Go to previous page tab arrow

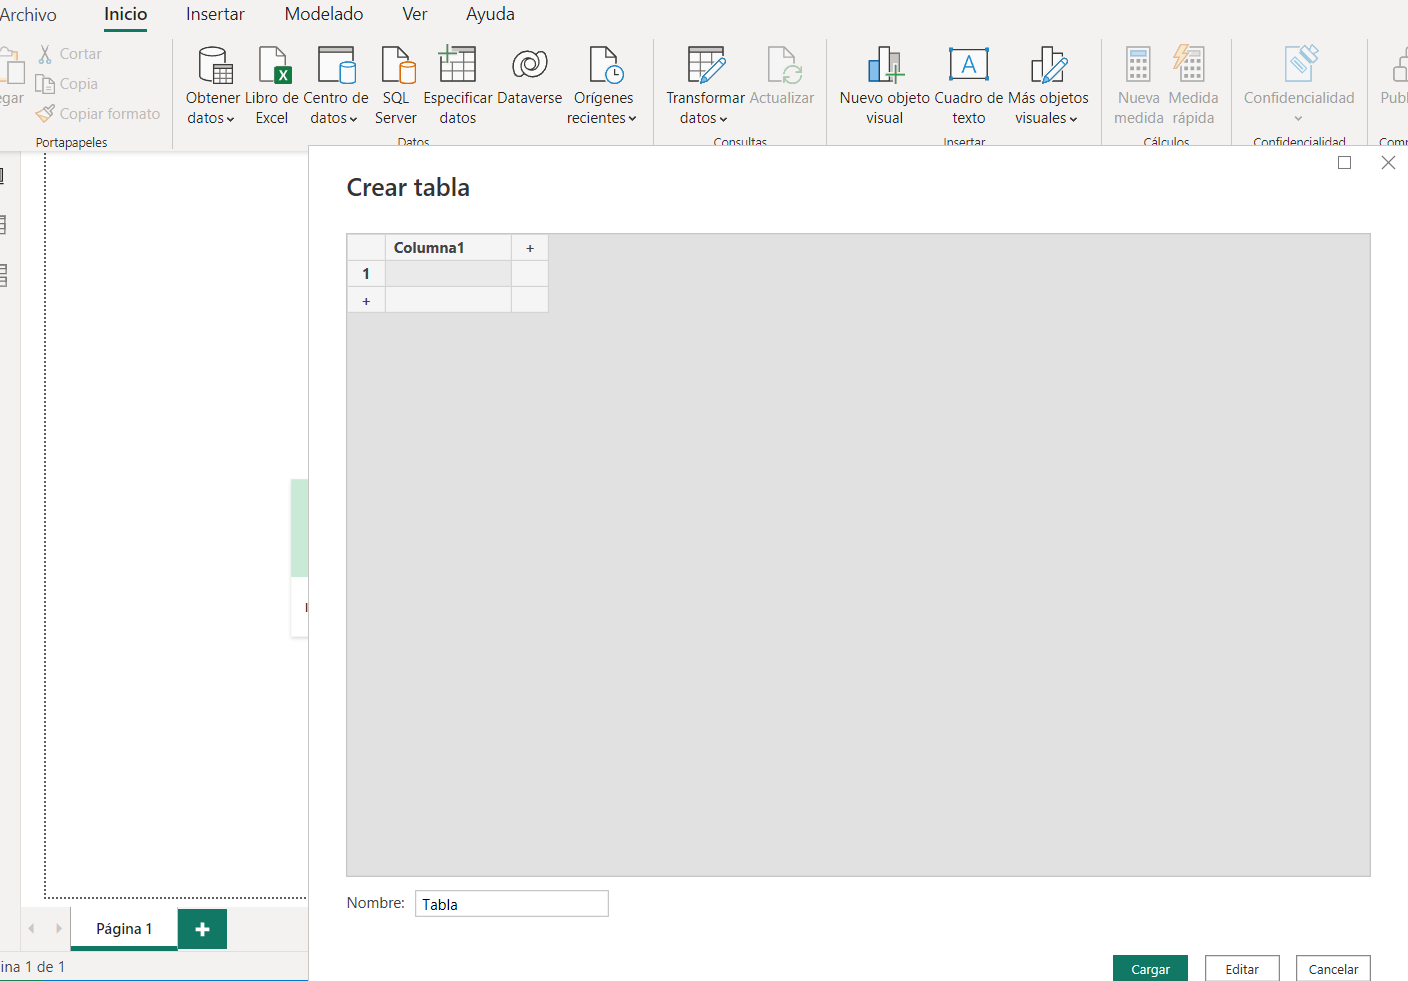(31, 928)
